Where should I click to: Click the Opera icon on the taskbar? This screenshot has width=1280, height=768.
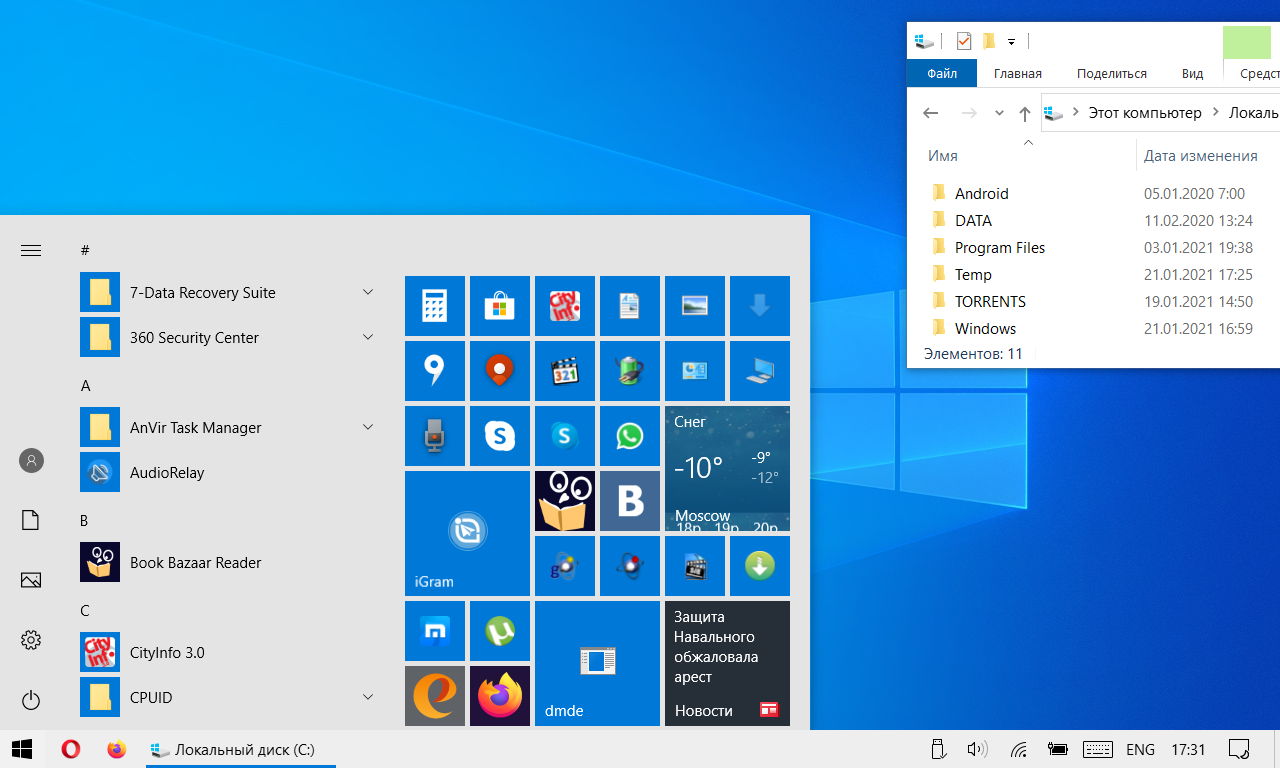click(71, 749)
